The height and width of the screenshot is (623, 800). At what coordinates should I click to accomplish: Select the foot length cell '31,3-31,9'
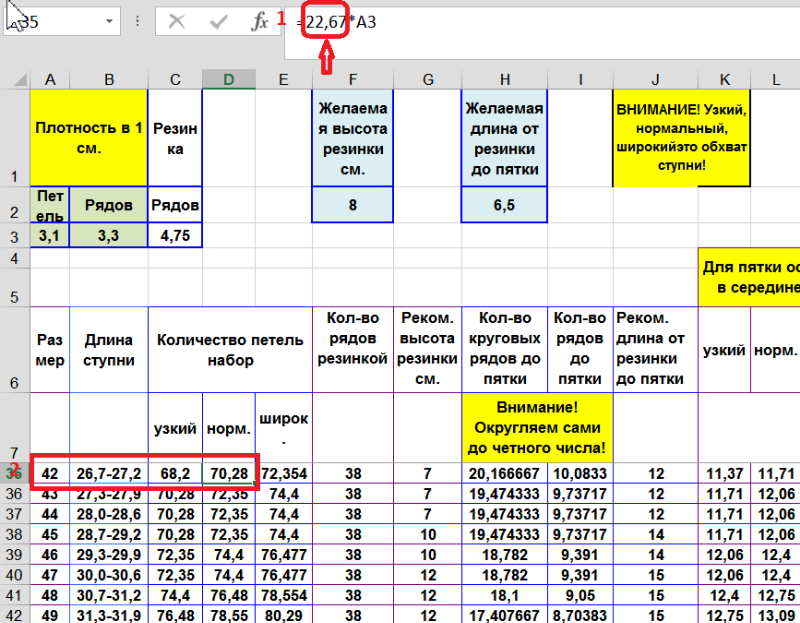pyautogui.click(x=108, y=615)
